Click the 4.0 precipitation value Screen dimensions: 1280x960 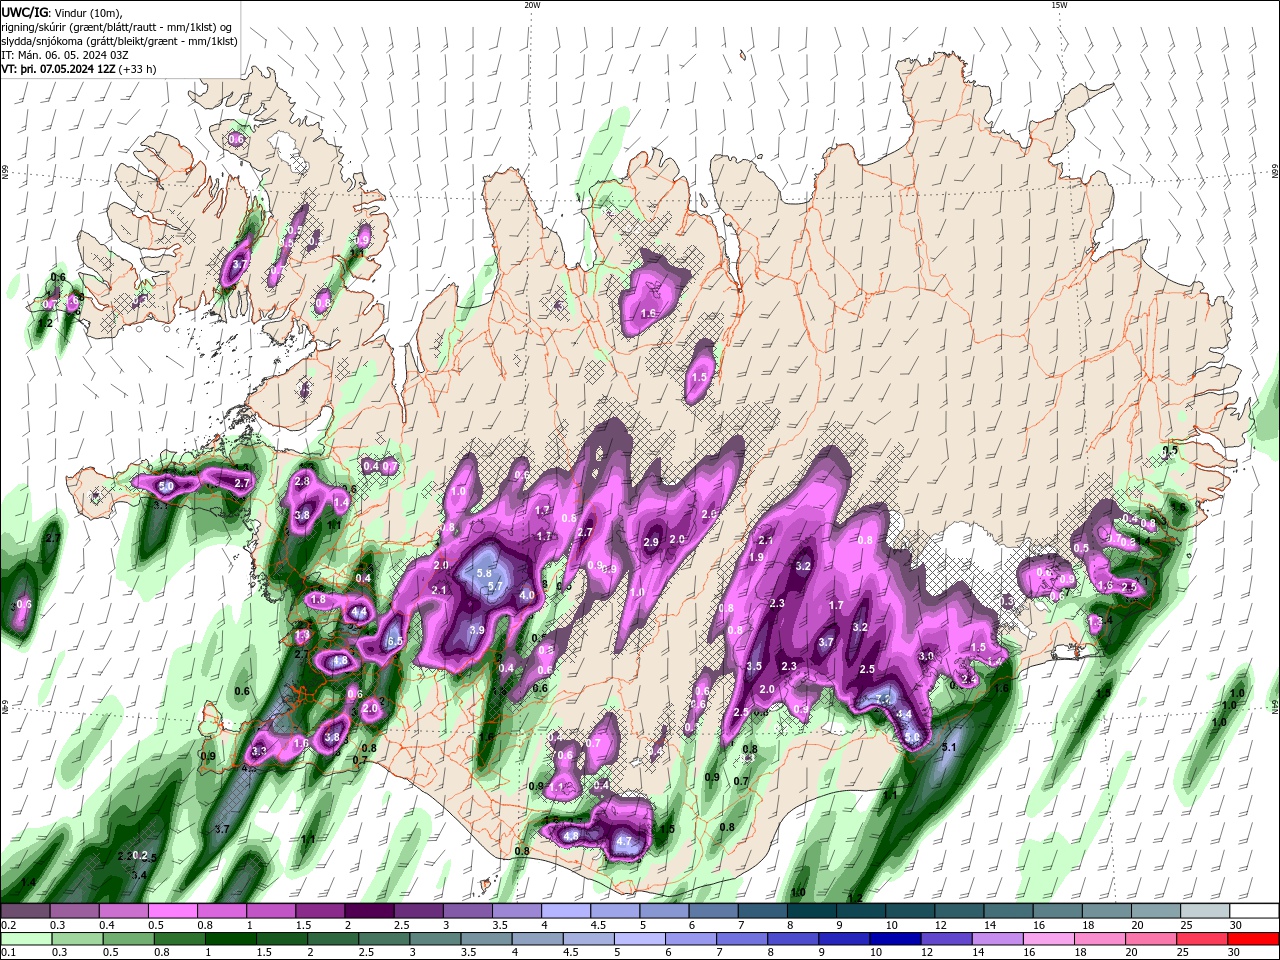tap(526, 595)
